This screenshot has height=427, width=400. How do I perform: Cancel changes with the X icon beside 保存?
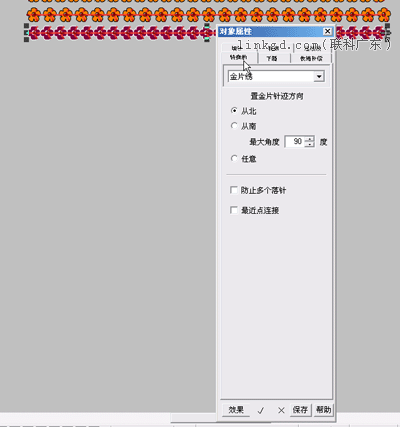281,410
